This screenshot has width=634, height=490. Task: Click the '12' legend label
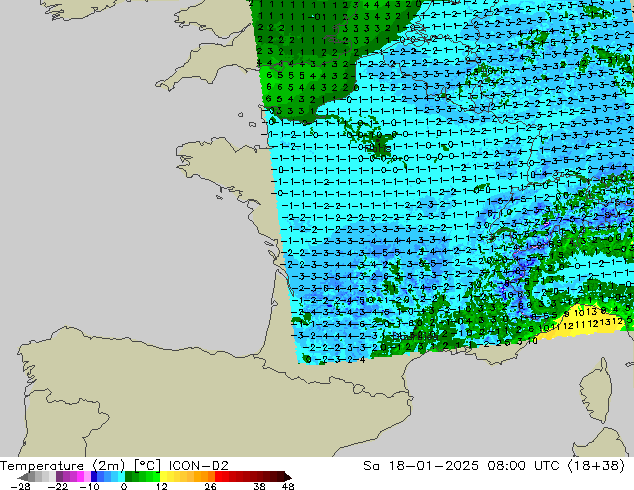tap(162, 486)
